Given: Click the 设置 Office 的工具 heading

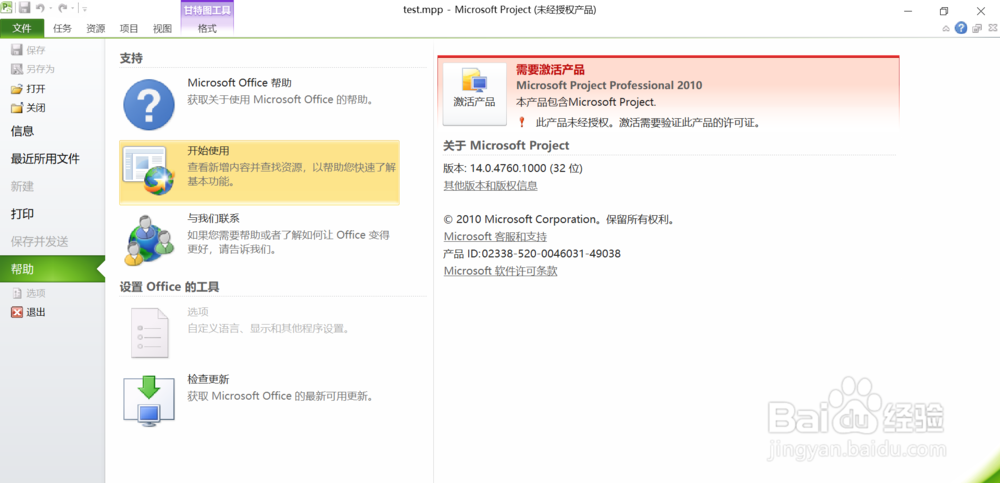Looking at the screenshot, I should 170,287.
